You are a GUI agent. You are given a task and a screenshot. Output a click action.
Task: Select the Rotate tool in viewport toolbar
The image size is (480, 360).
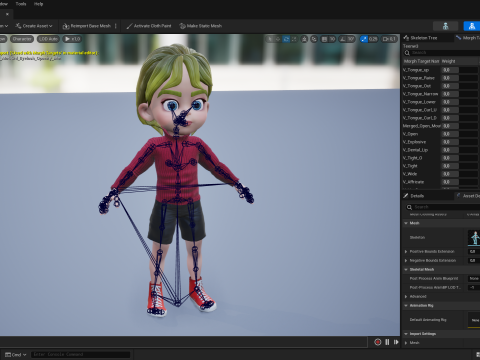click(x=286, y=39)
